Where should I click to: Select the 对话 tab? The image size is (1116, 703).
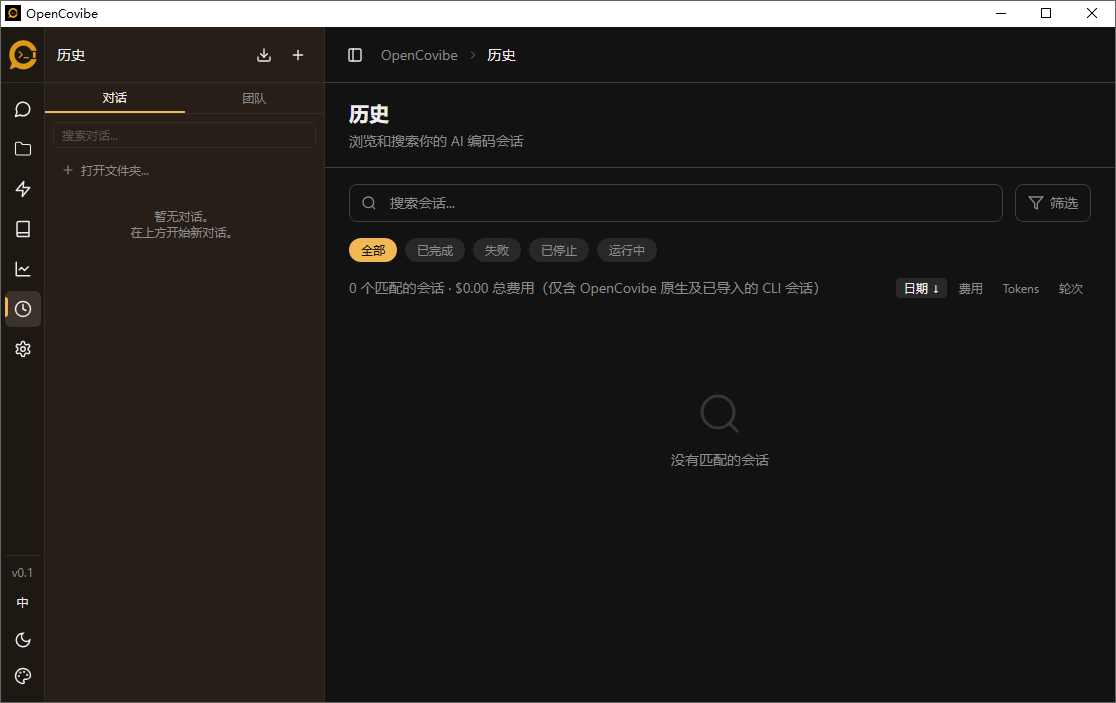[x=114, y=98]
